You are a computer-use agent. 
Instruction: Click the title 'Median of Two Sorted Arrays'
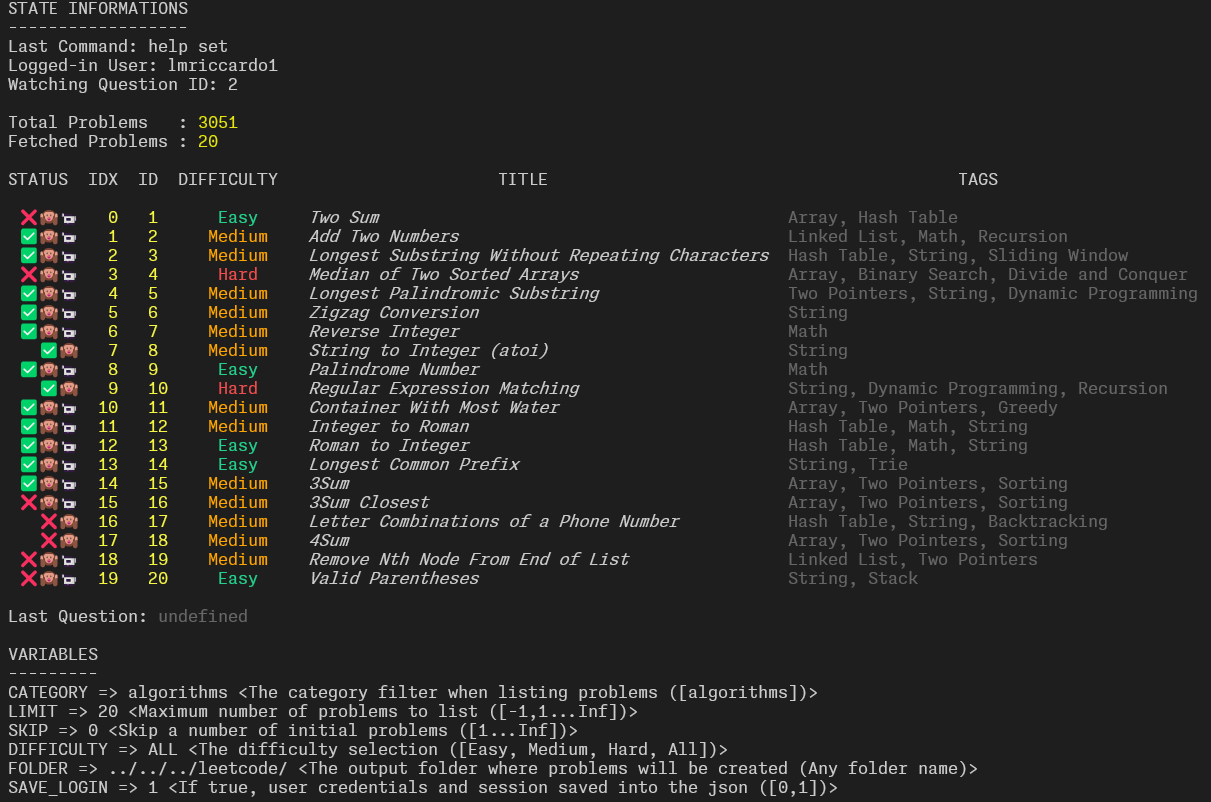[444, 274]
